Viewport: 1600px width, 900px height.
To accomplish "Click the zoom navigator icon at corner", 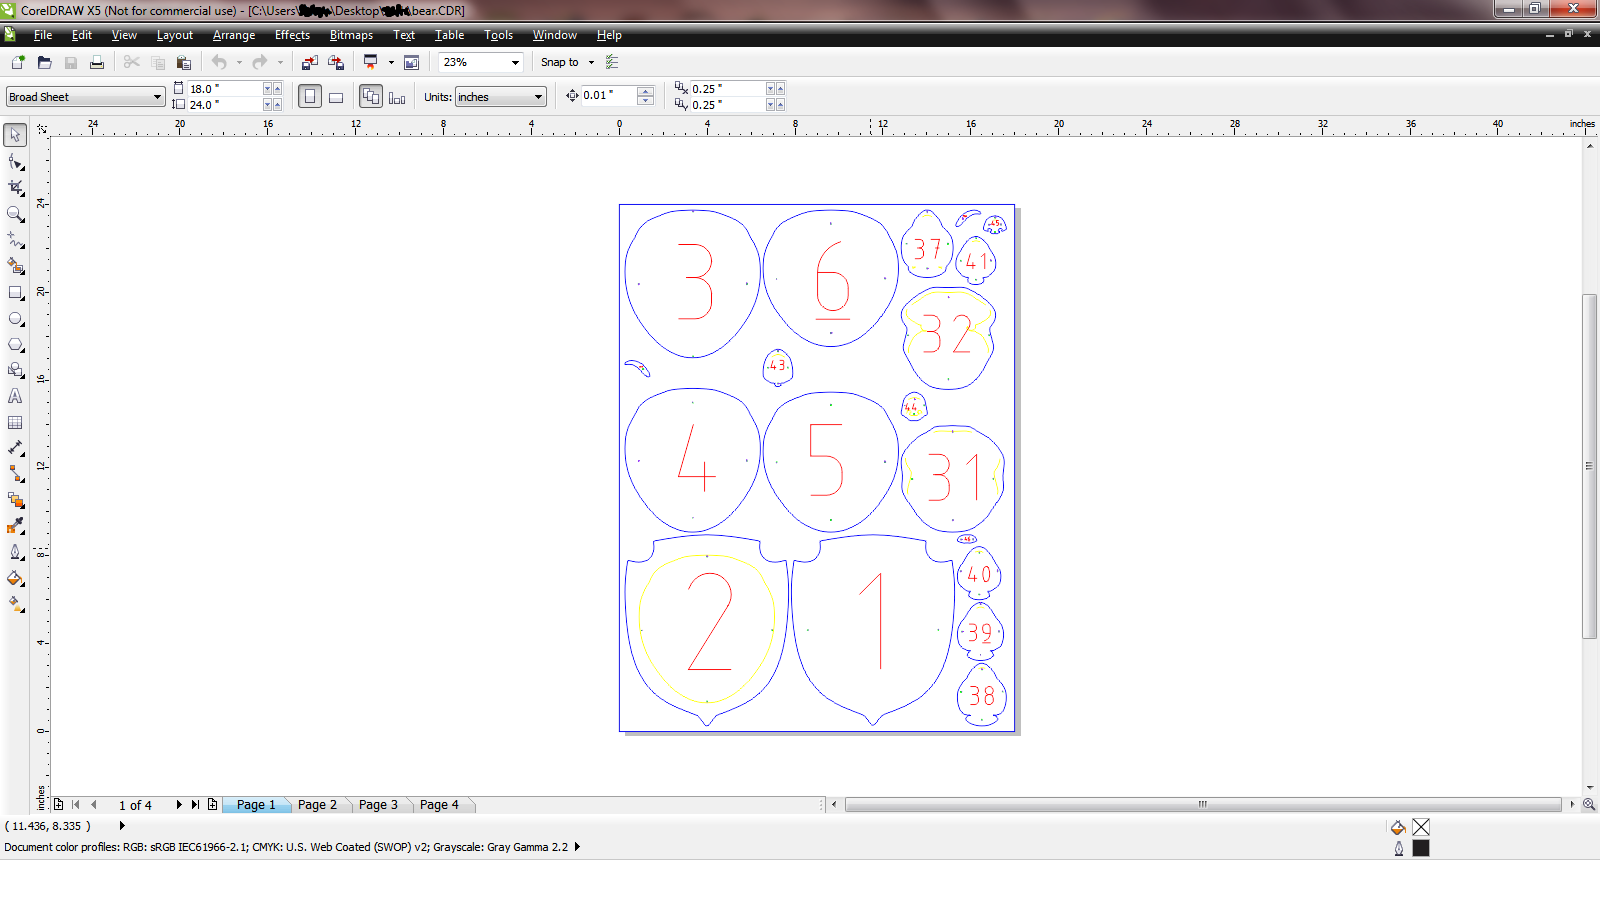I will [x=1589, y=805].
